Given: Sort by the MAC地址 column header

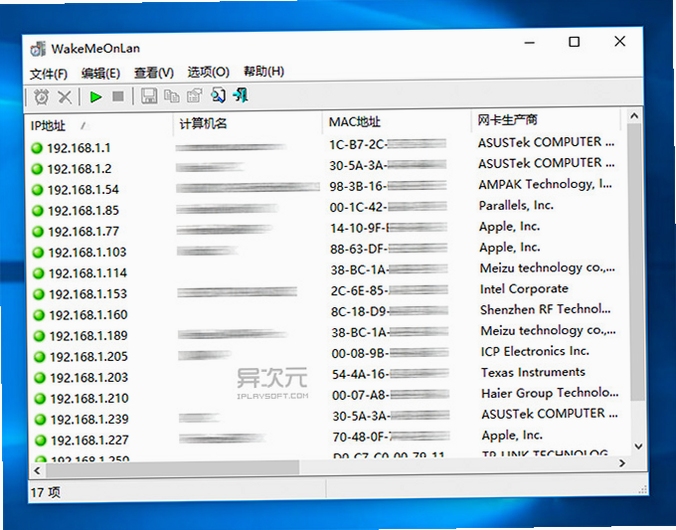Looking at the screenshot, I should point(397,122).
